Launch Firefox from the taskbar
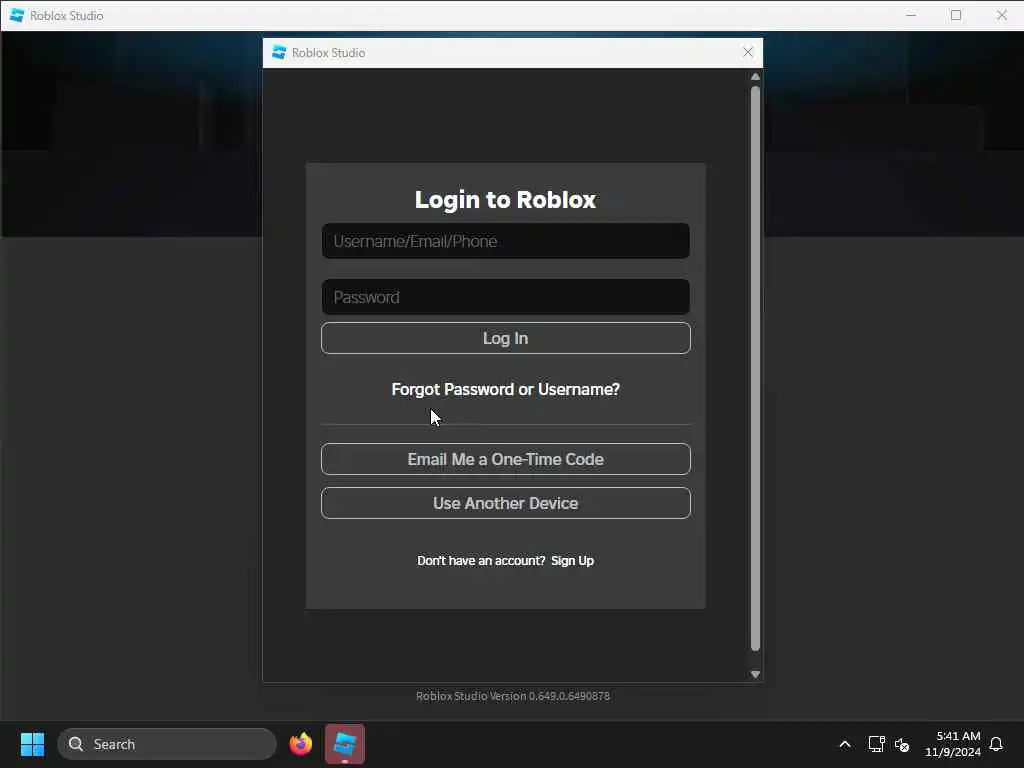This screenshot has height=768, width=1024. [300, 744]
